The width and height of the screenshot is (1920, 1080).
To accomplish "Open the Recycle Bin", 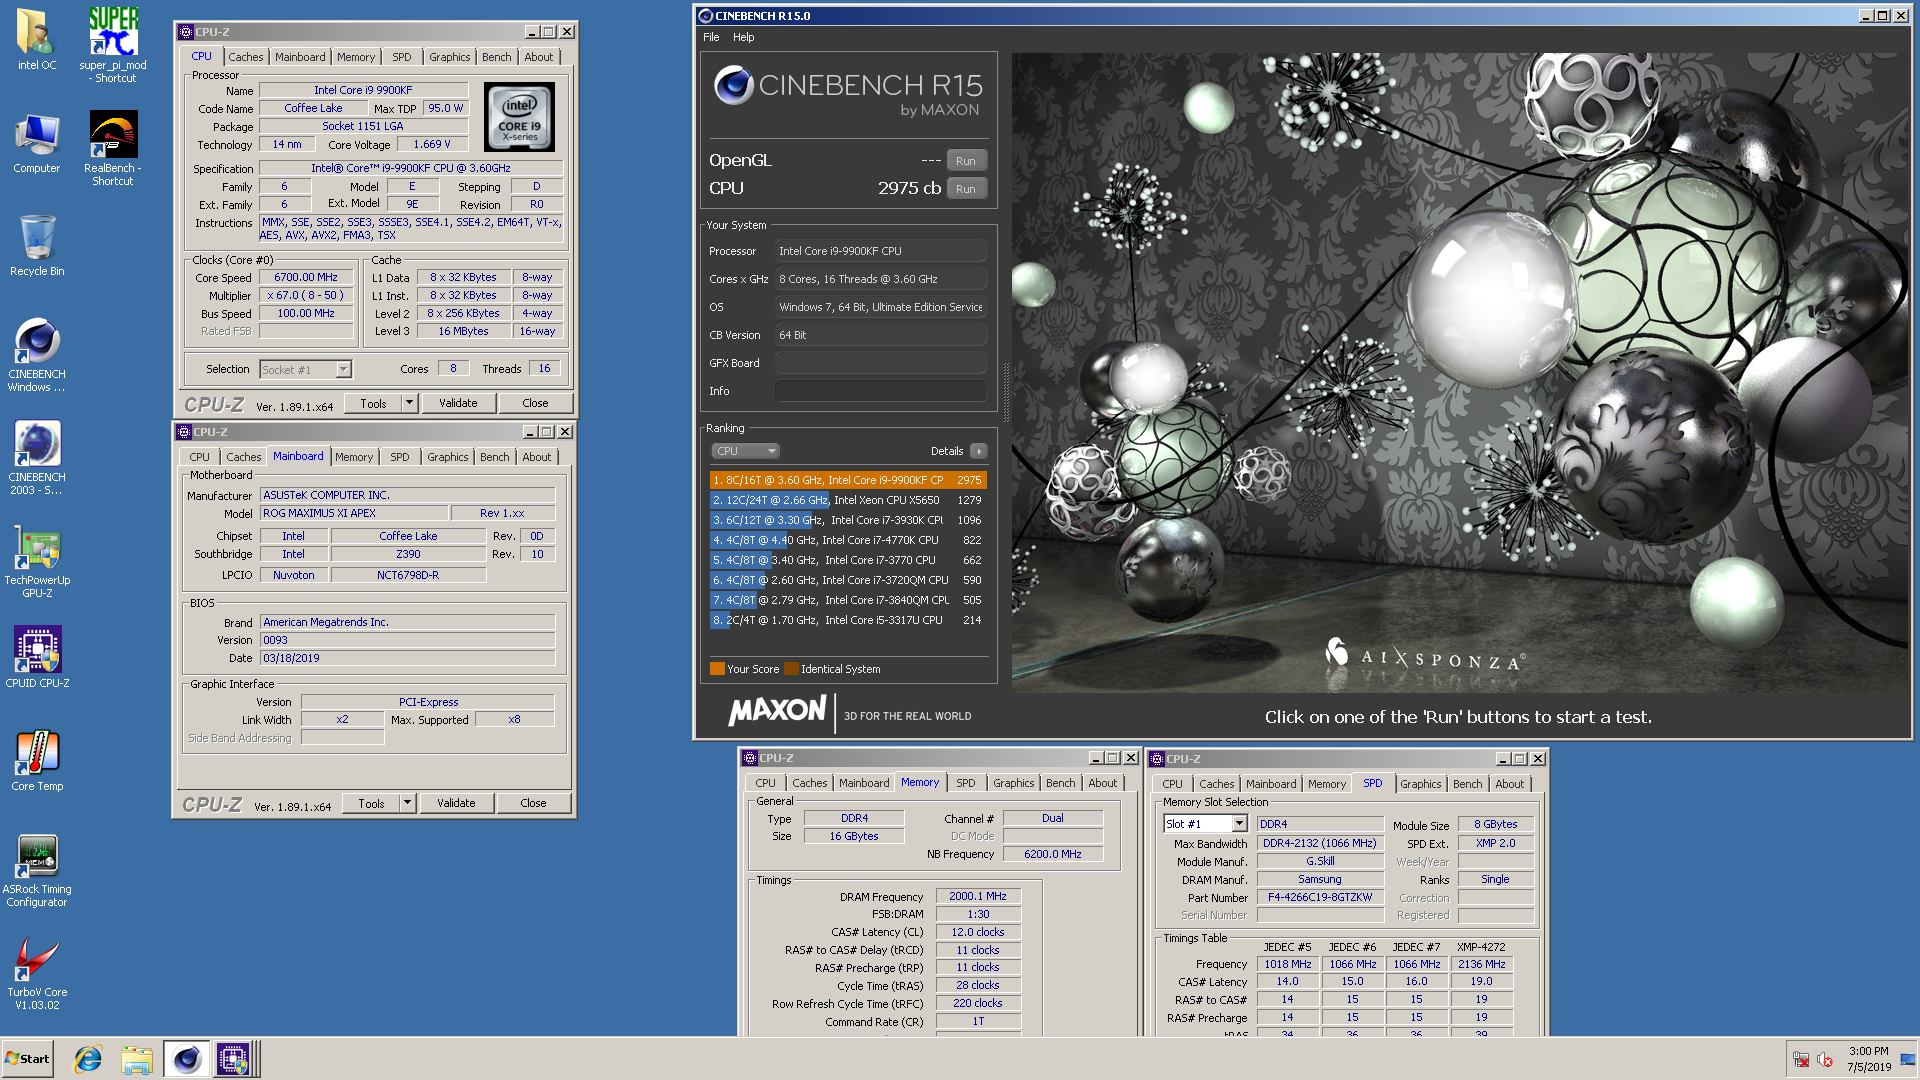I will pyautogui.click(x=36, y=246).
